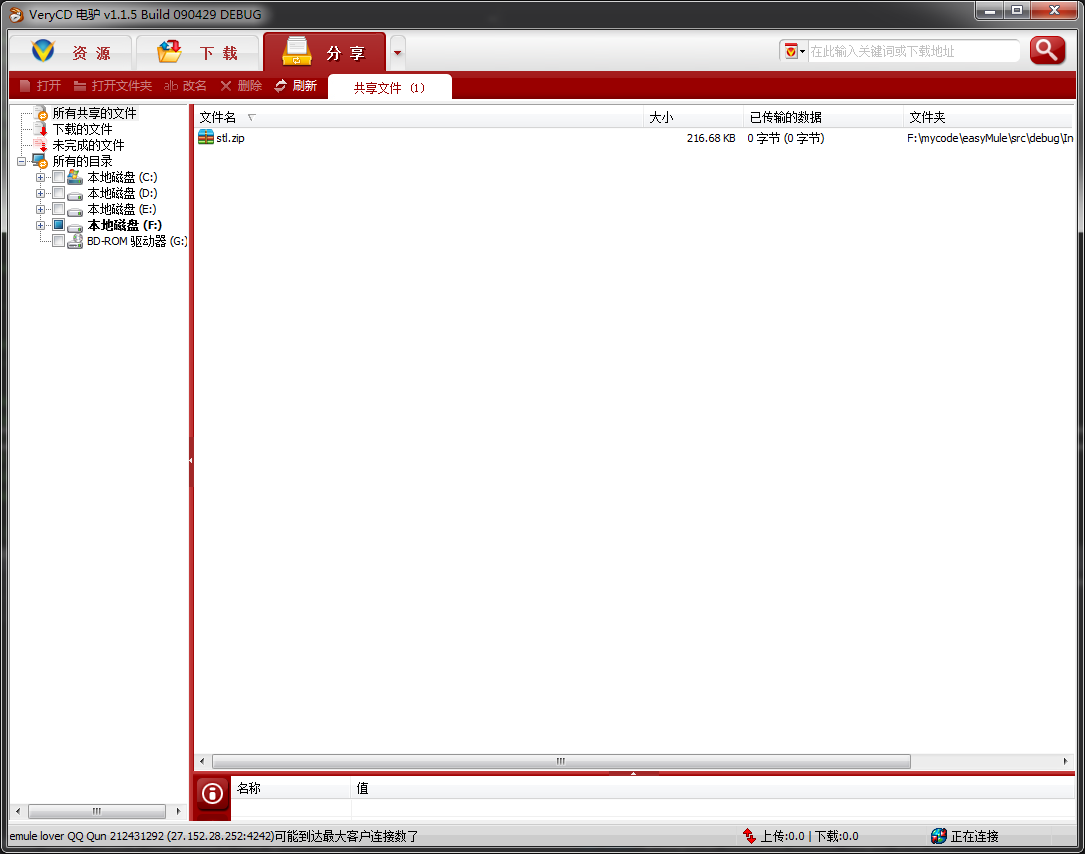Image resolution: width=1085 pixels, height=854 pixels.
Task: Click the 未完成的文件 incomplete files icon
Action: 41,145
